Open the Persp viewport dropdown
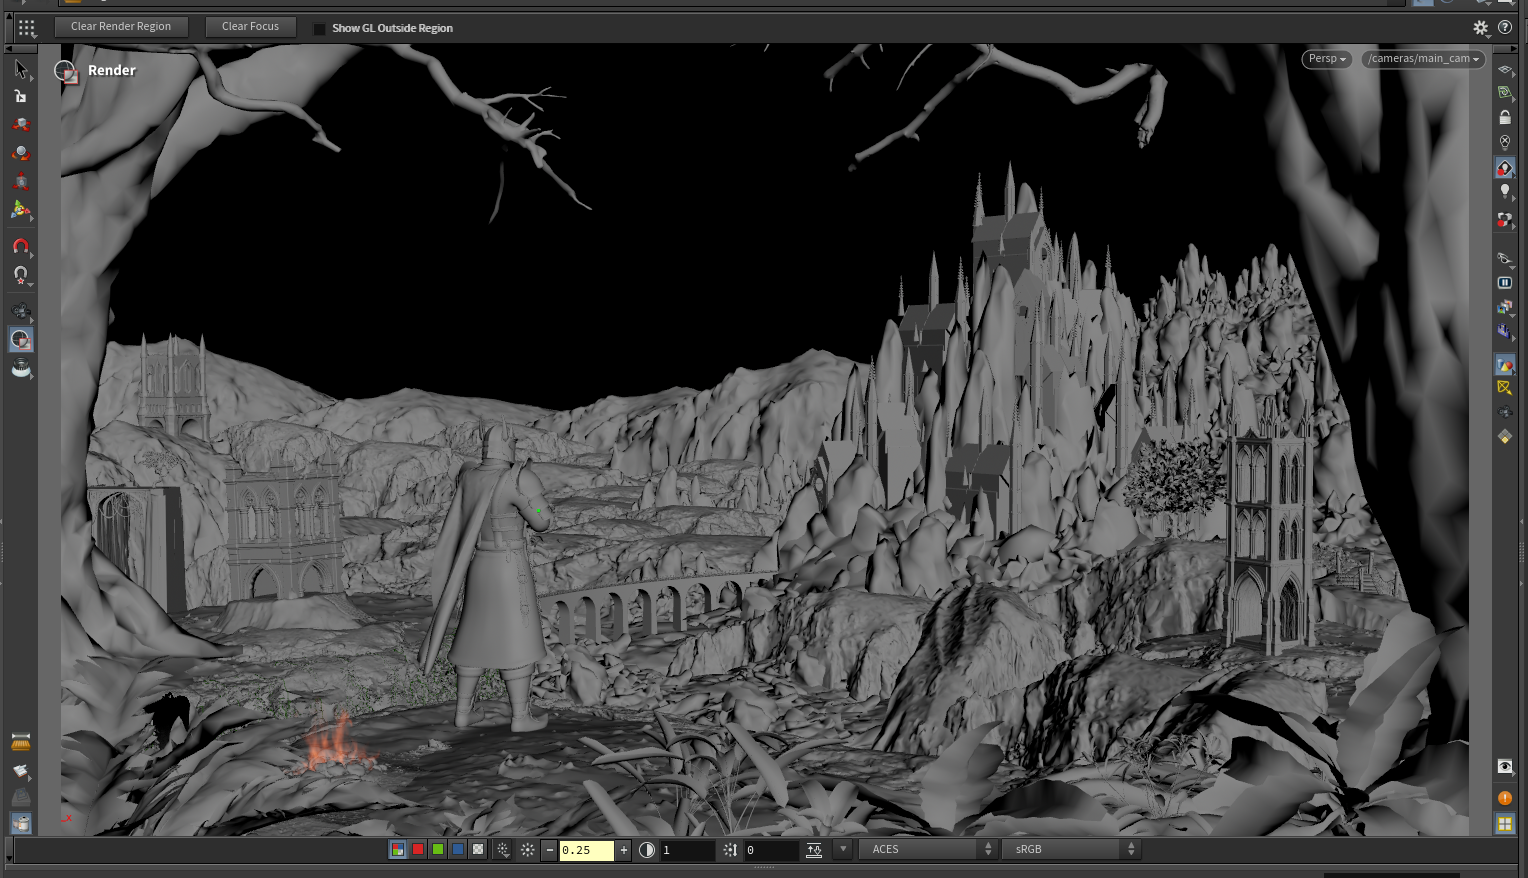Image resolution: width=1528 pixels, height=878 pixels. pyautogui.click(x=1327, y=59)
